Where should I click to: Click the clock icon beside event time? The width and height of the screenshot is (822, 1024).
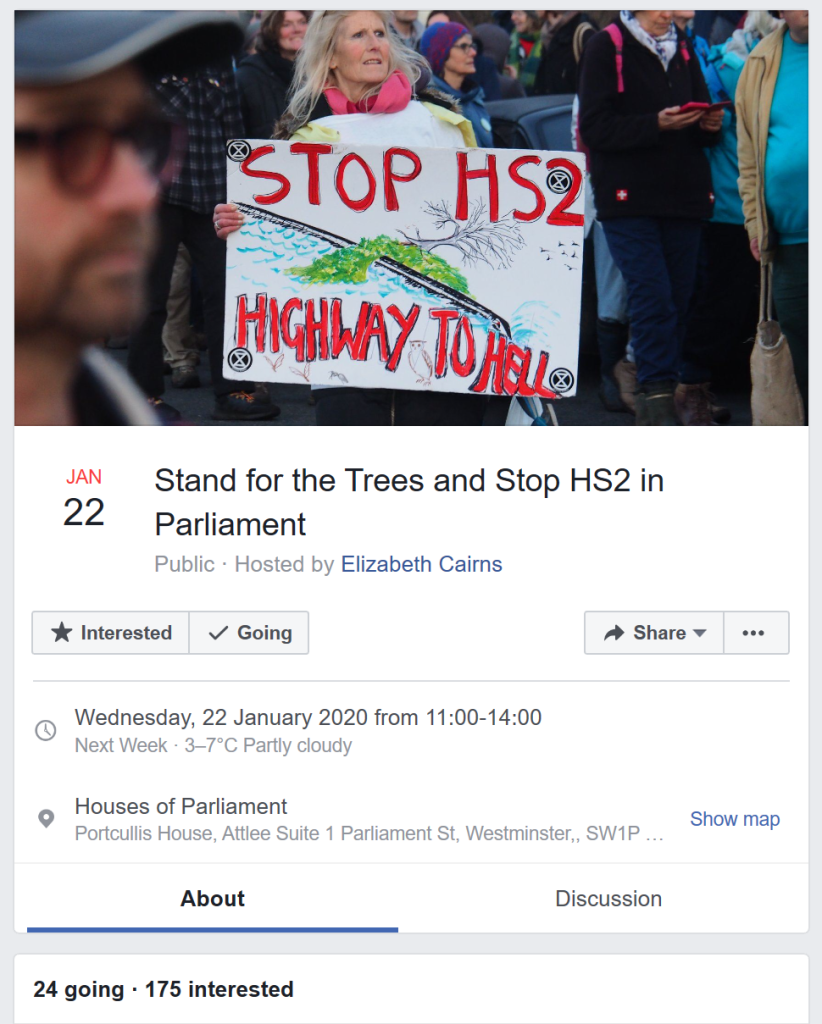click(45, 730)
